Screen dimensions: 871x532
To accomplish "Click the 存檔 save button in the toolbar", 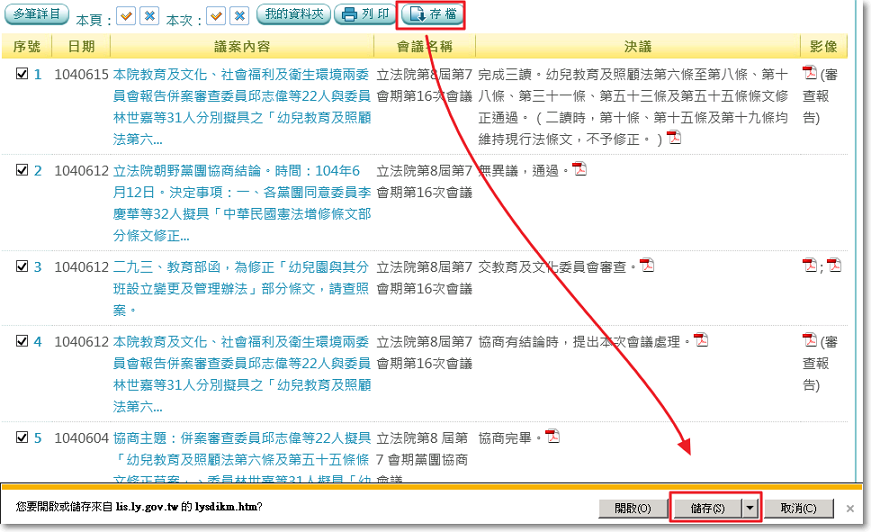I will click(431, 15).
